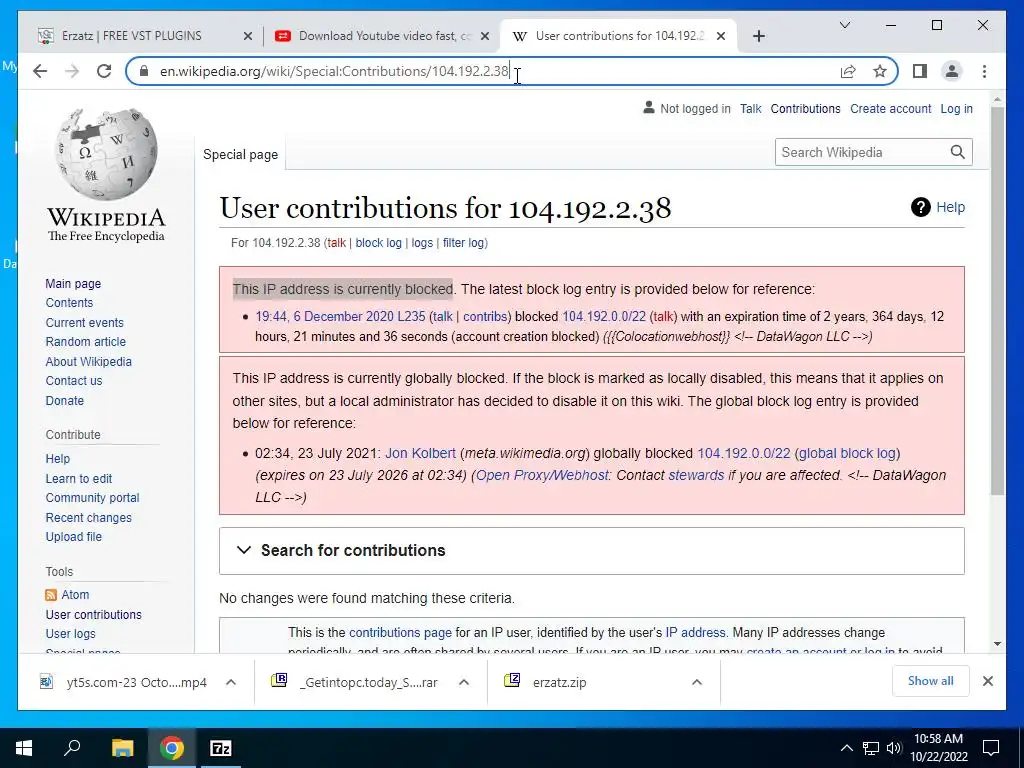Screen dimensions: 1024x768
Task: Click the Upload file sidebar link
Action: pos(73,537)
